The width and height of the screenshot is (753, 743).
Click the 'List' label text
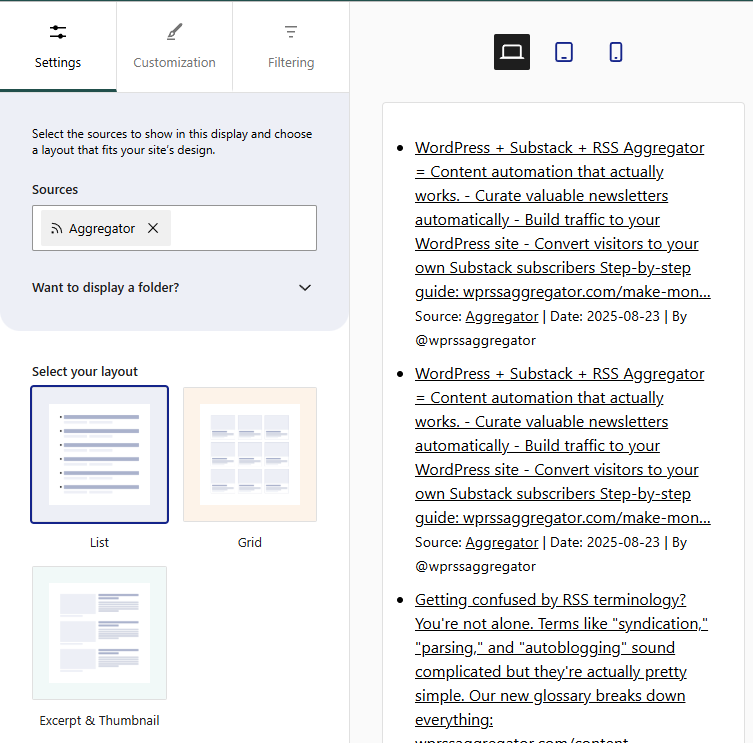99,543
